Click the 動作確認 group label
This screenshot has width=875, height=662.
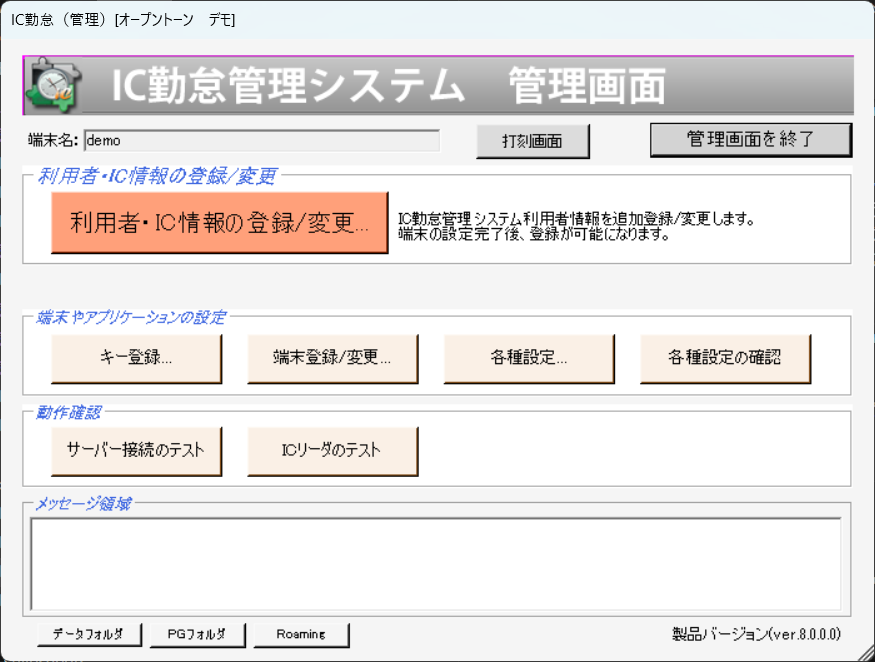(x=68, y=412)
